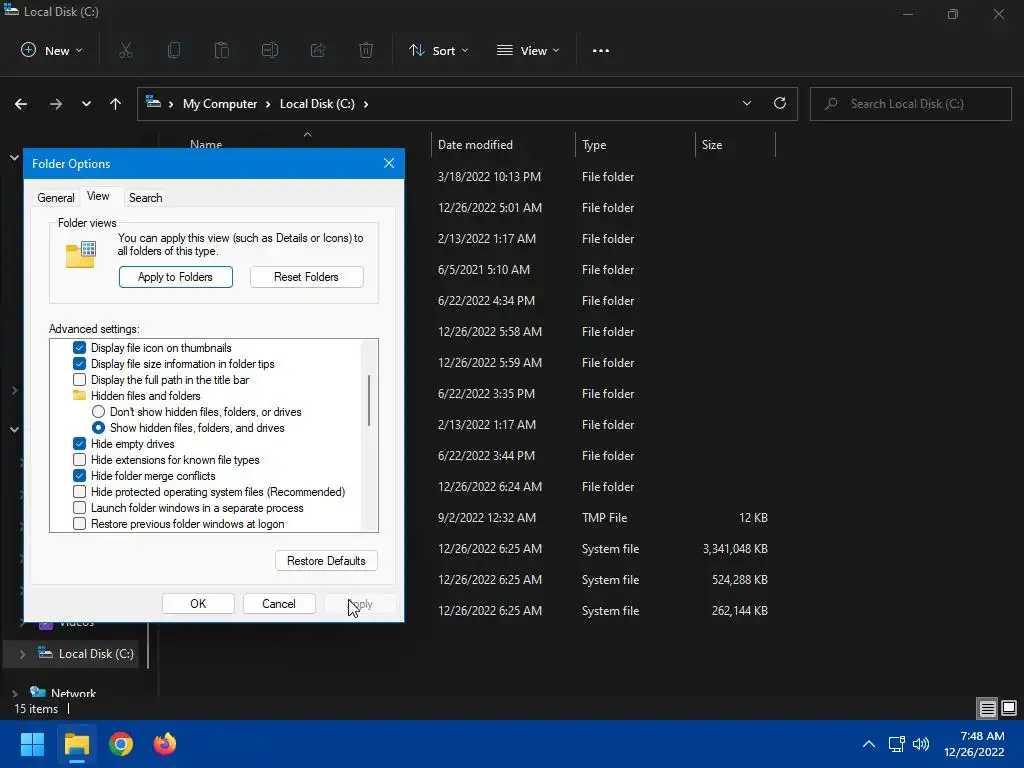Click the Search Local Disk (C:) field

911,104
